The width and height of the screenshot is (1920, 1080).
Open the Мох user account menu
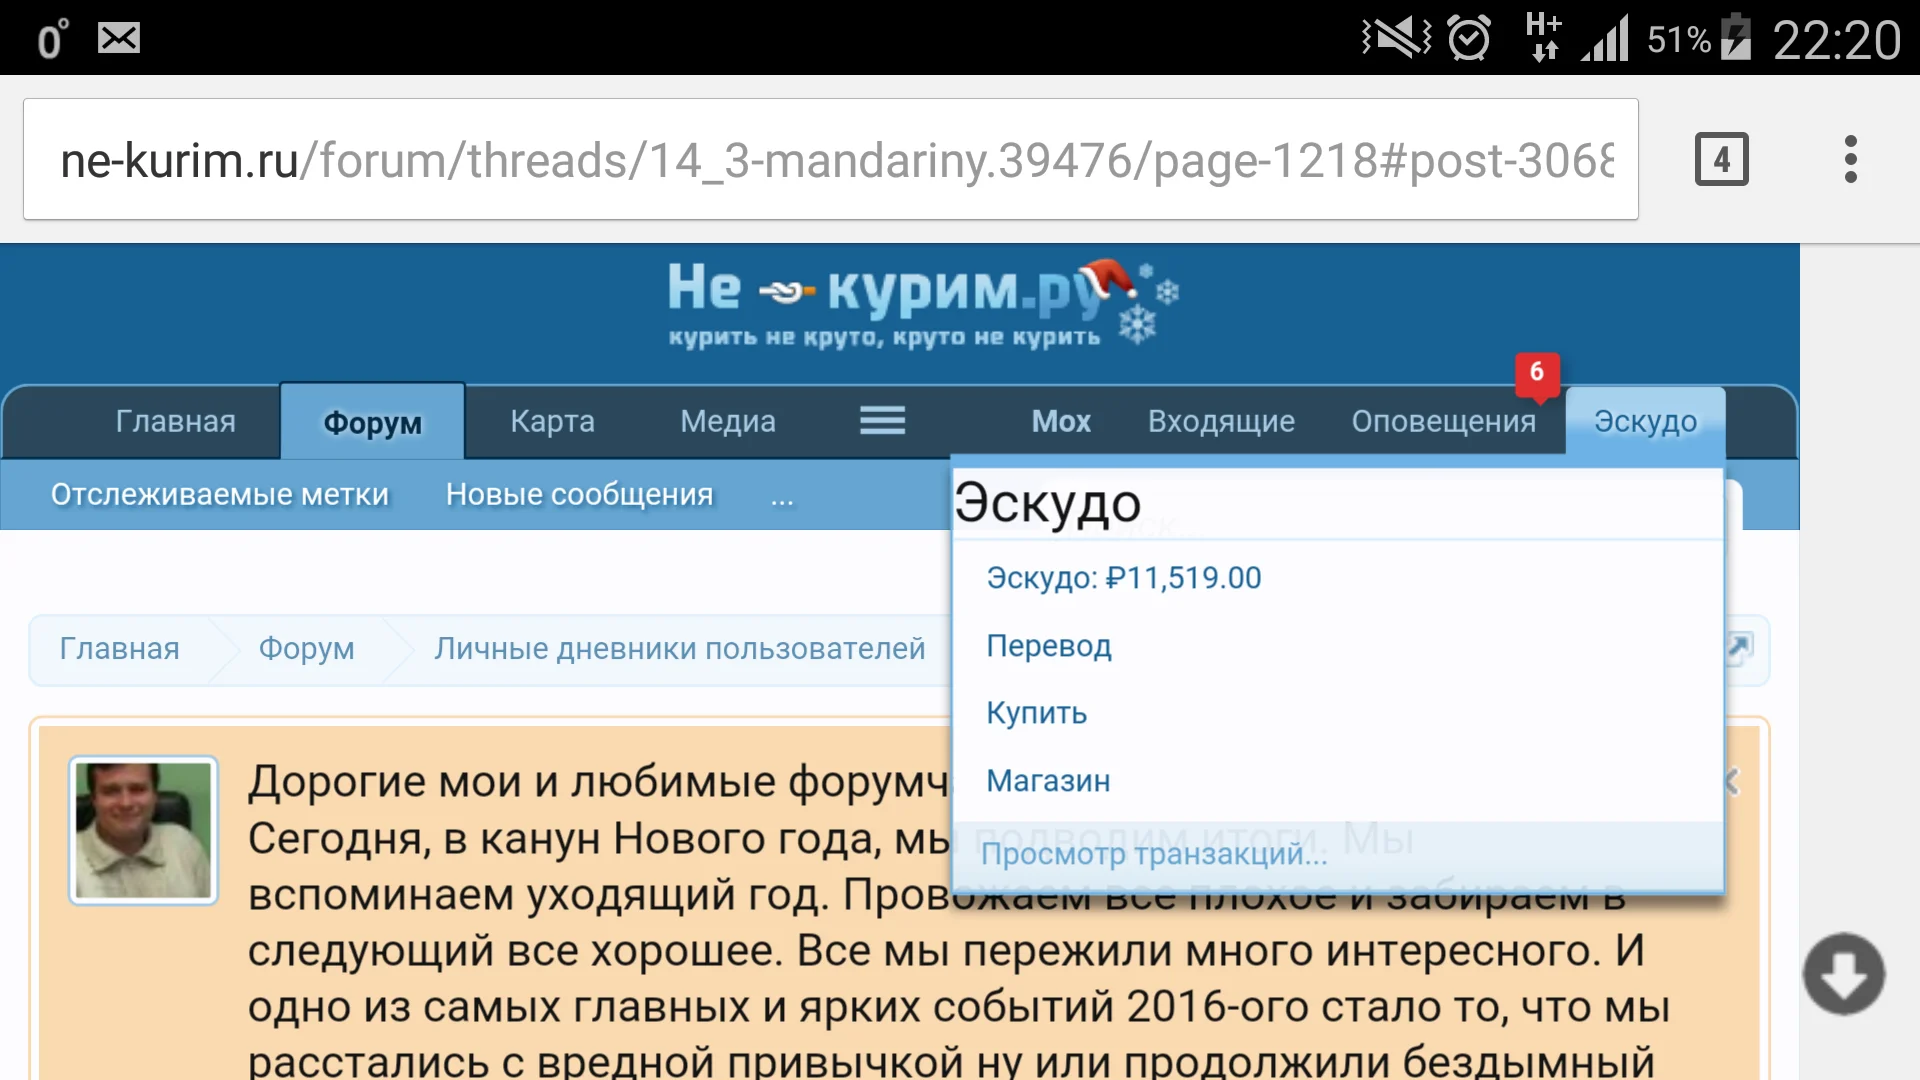coord(1060,421)
